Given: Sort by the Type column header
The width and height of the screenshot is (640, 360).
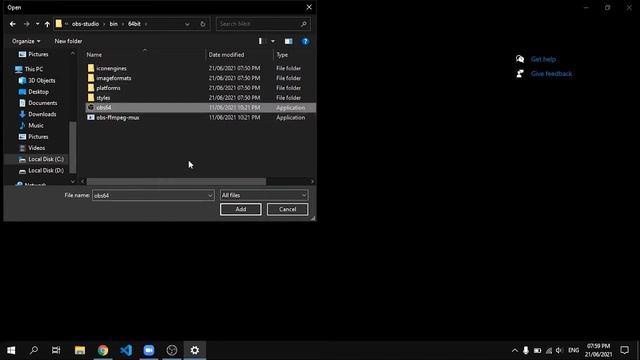Looking at the screenshot, I should point(282,55).
